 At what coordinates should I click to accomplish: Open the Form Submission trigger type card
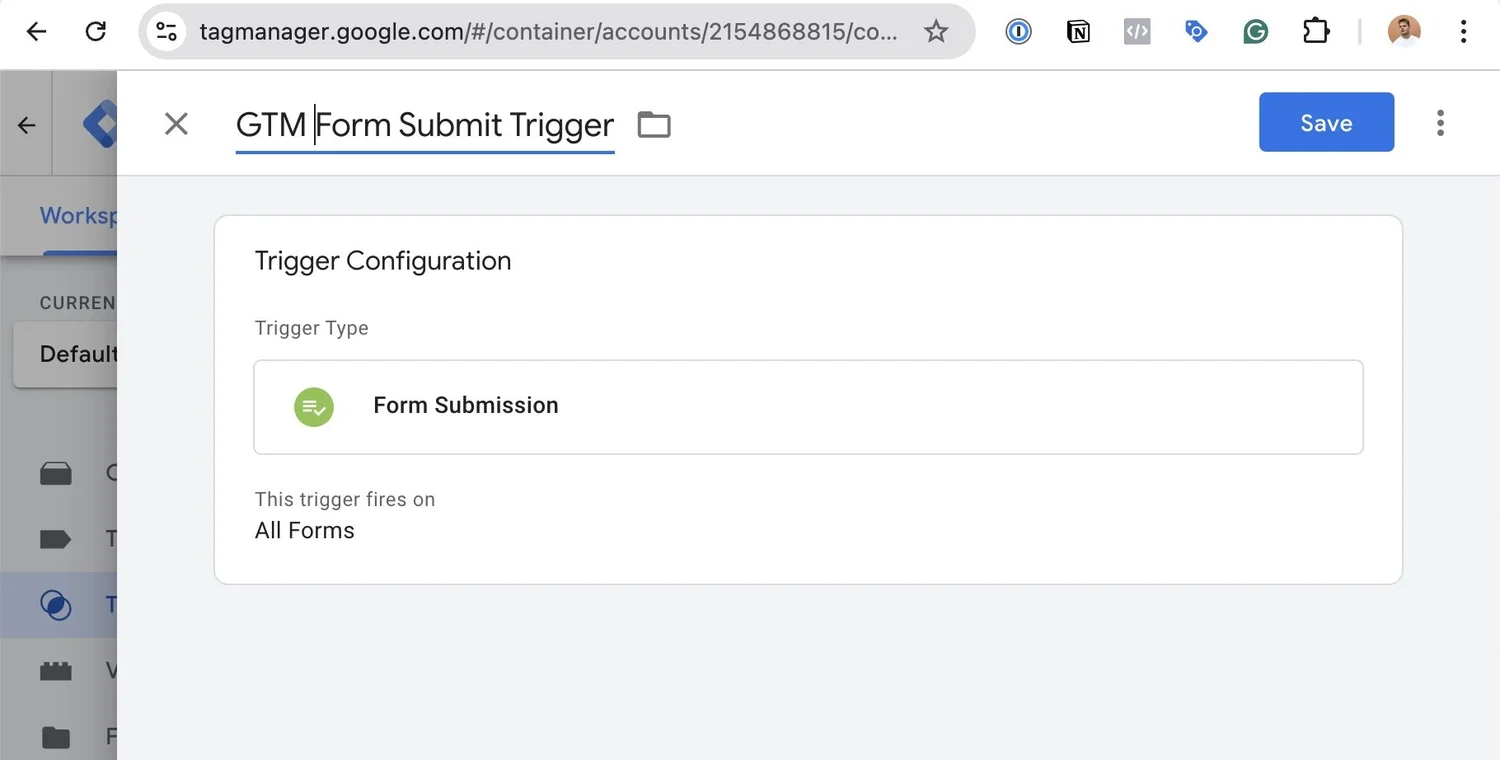(x=807, y=407)
